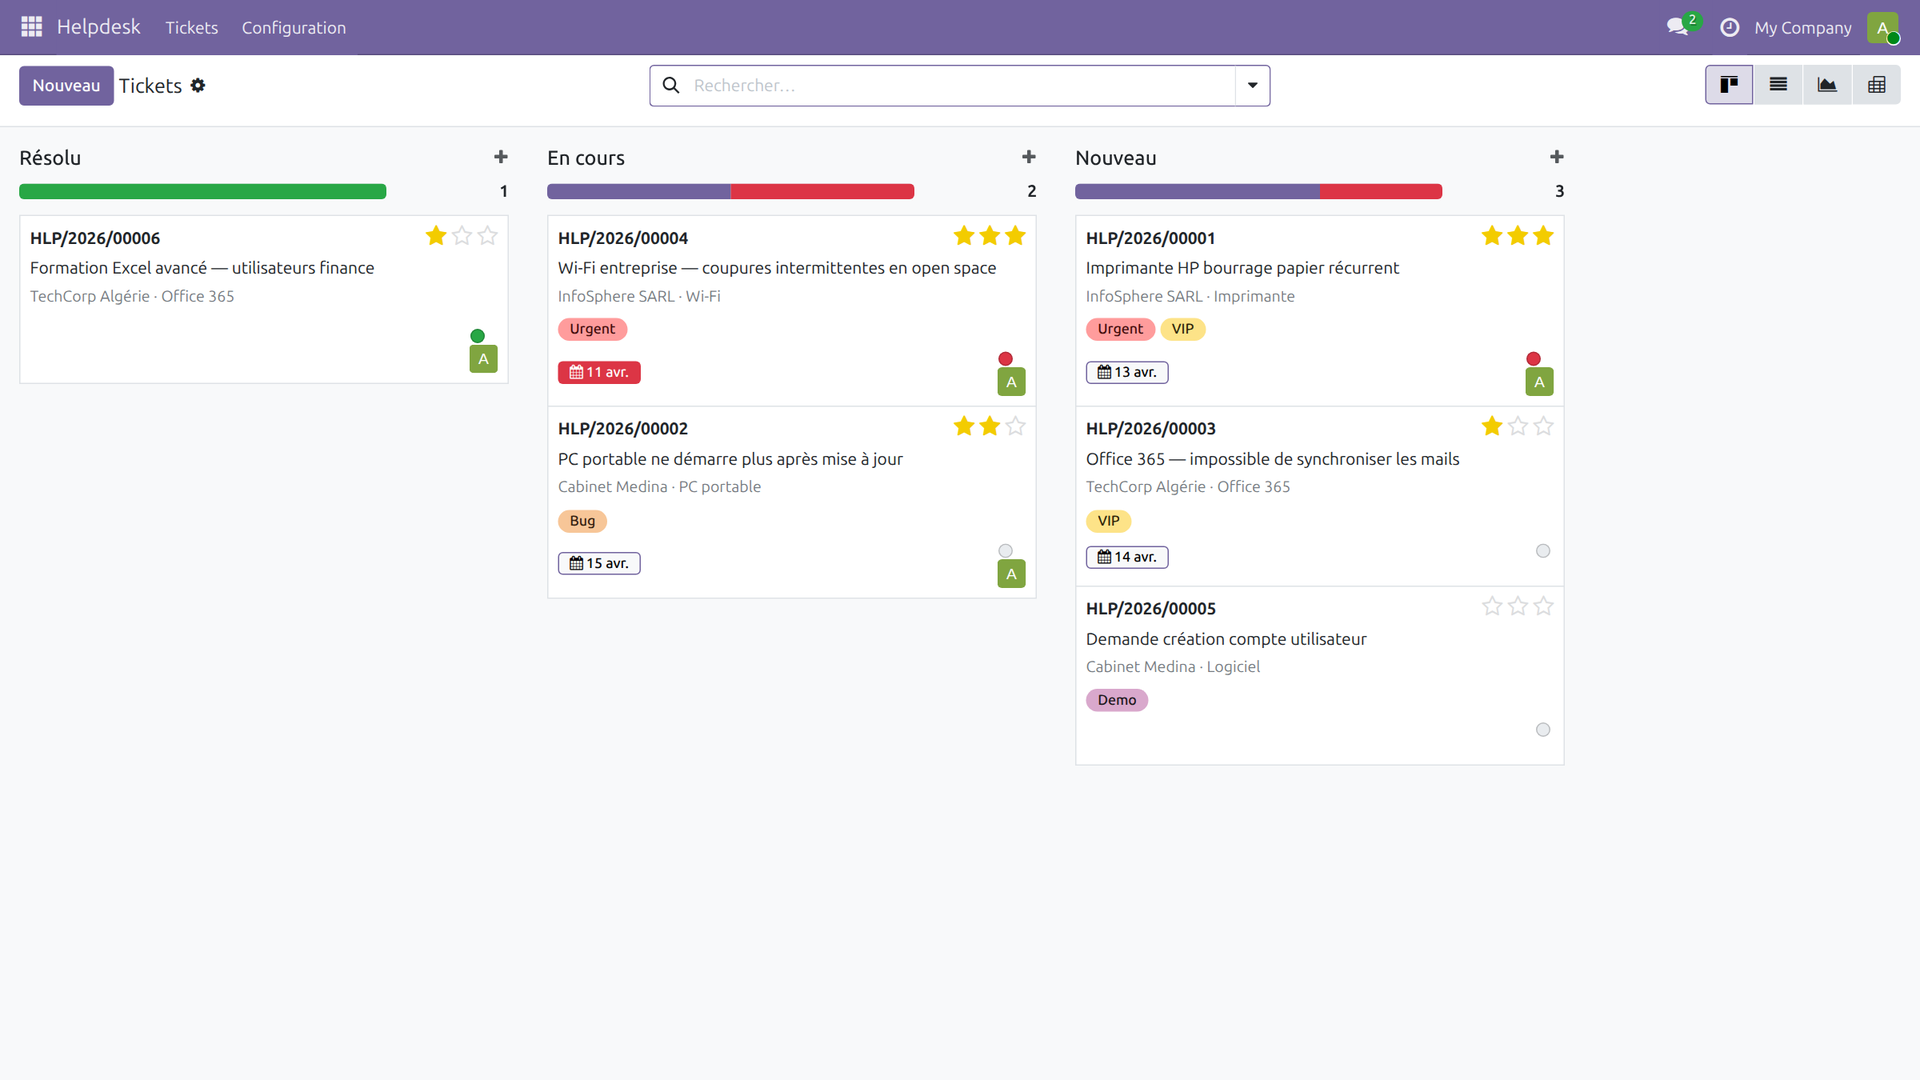
Task: Set one-star priority on HLP/2026/00005
Action: (x=1491, y=606)
